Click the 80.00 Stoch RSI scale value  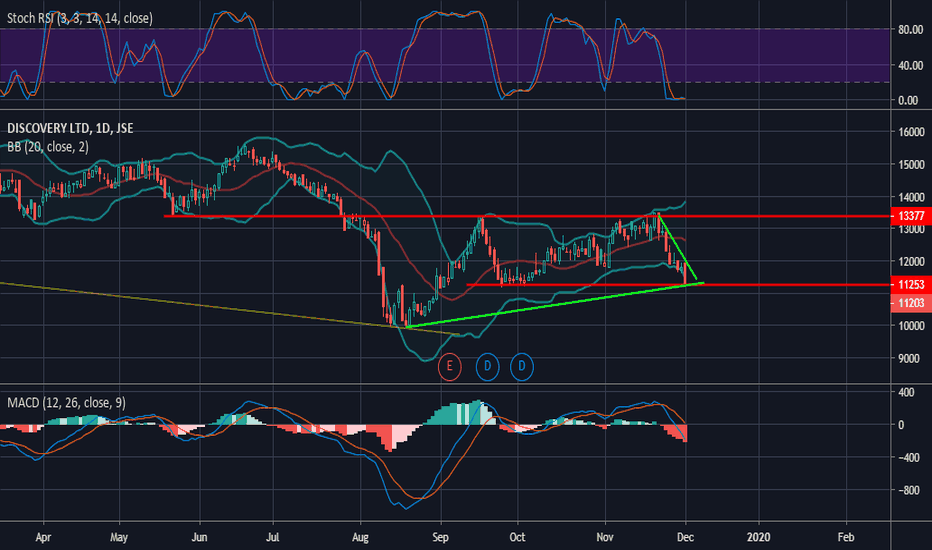tap(910, 29)
